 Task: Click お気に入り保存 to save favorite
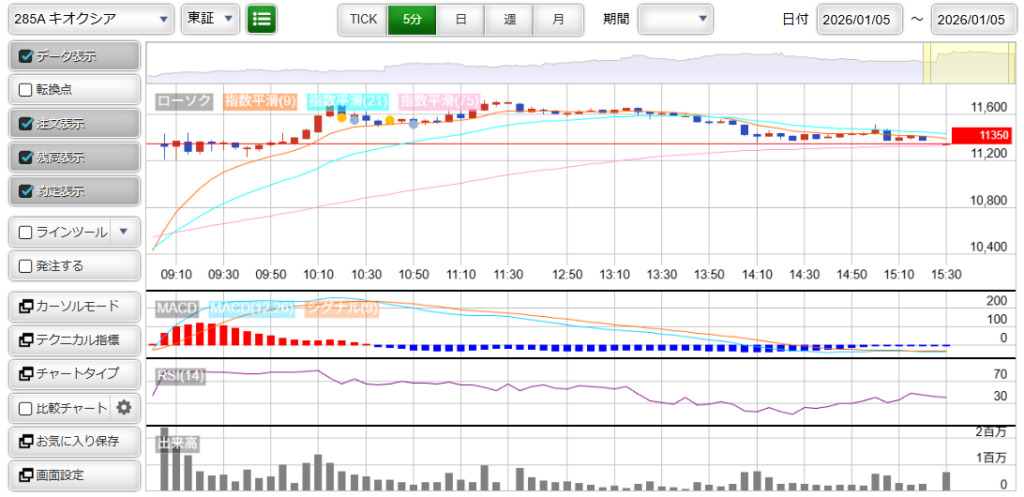72,441
